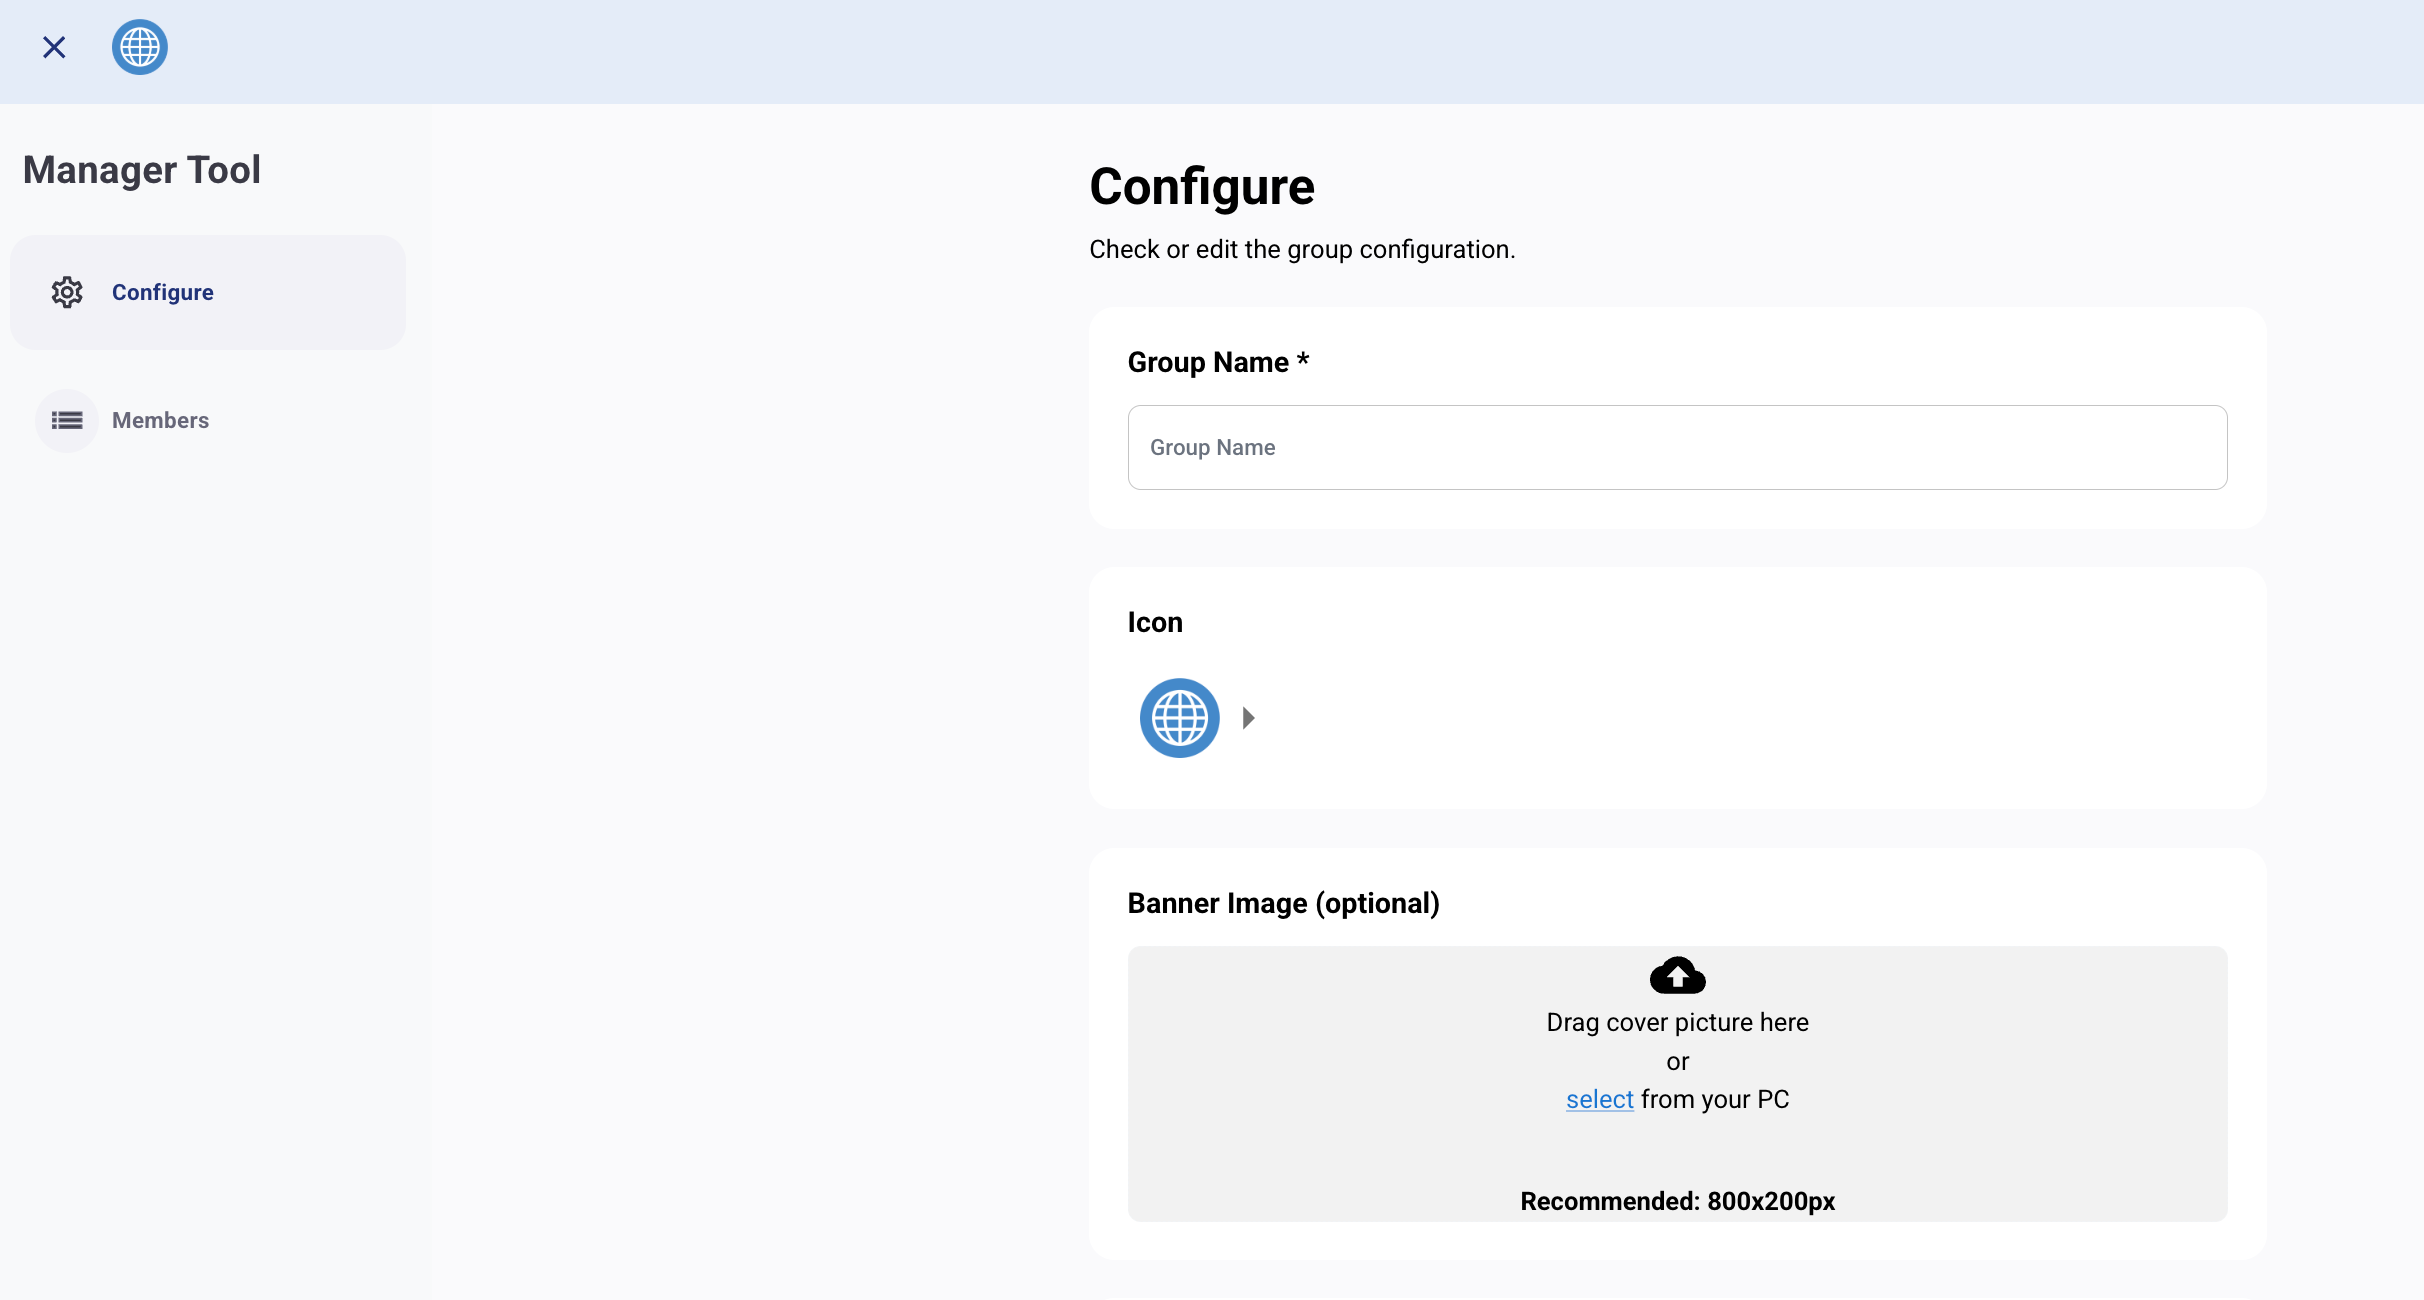Click the 'Manager Tool' sidebar title
Viewport: 2424px width, 1300px height.
(142, 170)
